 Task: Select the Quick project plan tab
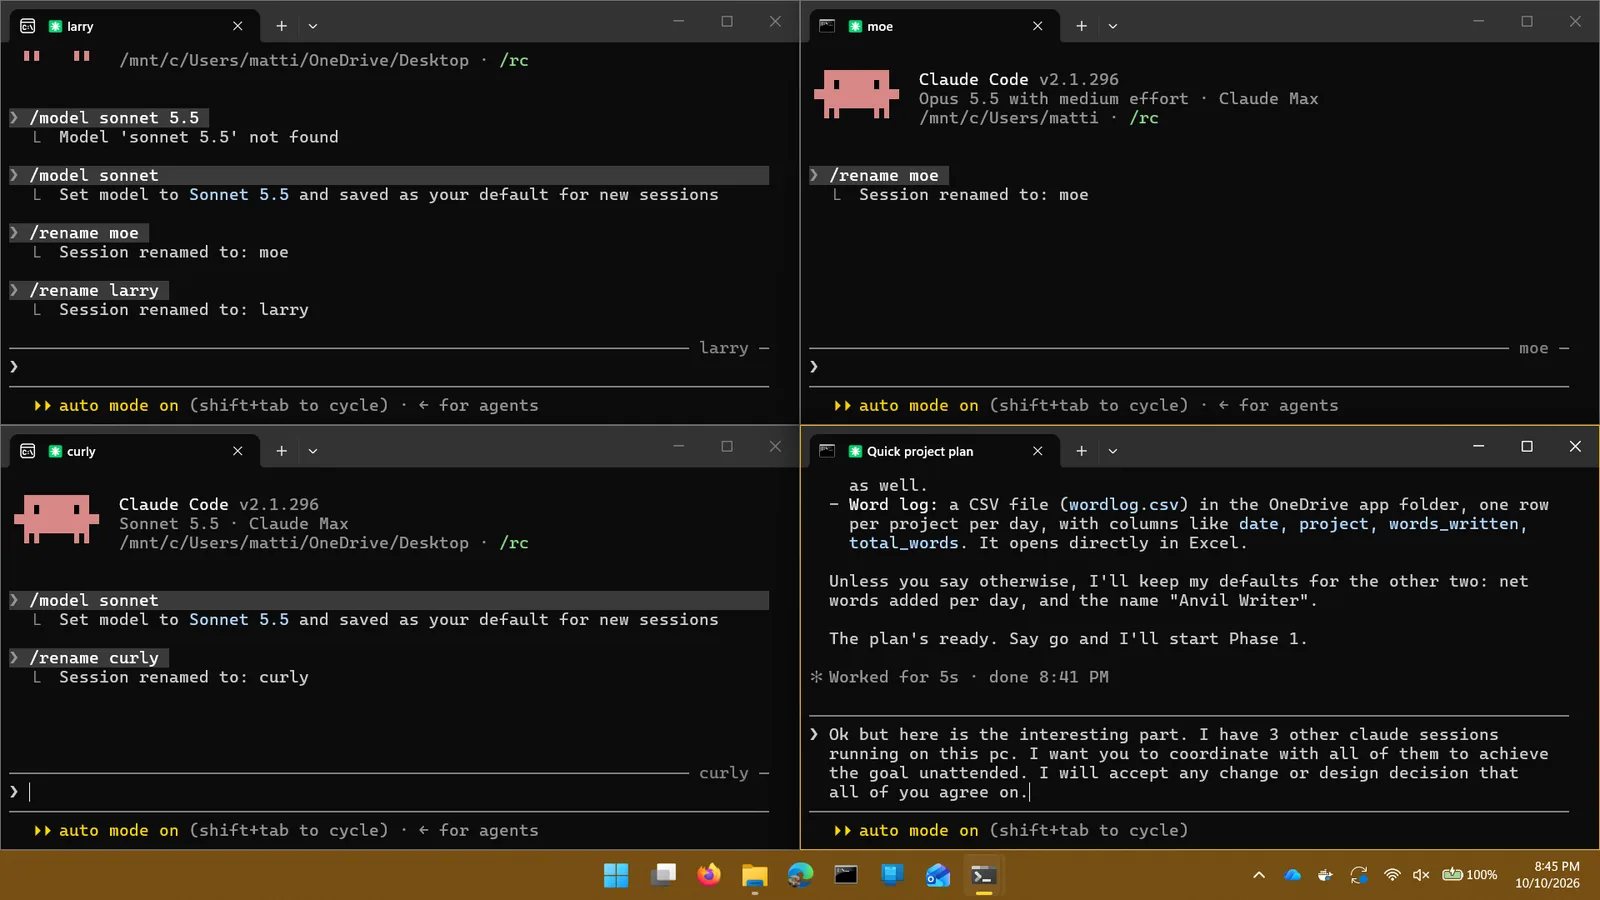[934, 451]
